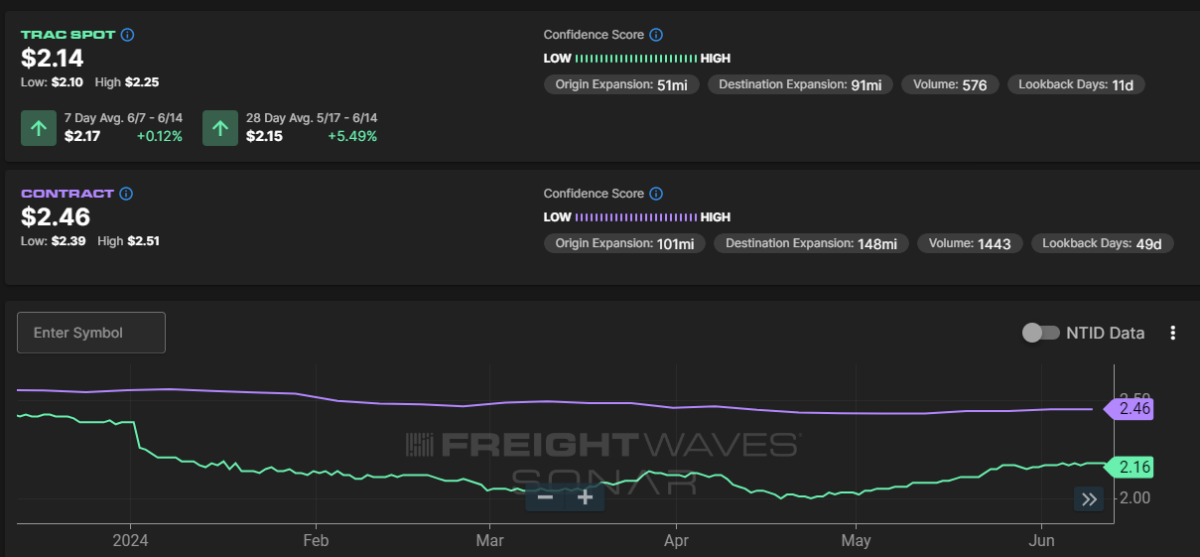Click the Volume 576 chip
The height and width of the screenshot is (557, 1200).
click(950, 85)
